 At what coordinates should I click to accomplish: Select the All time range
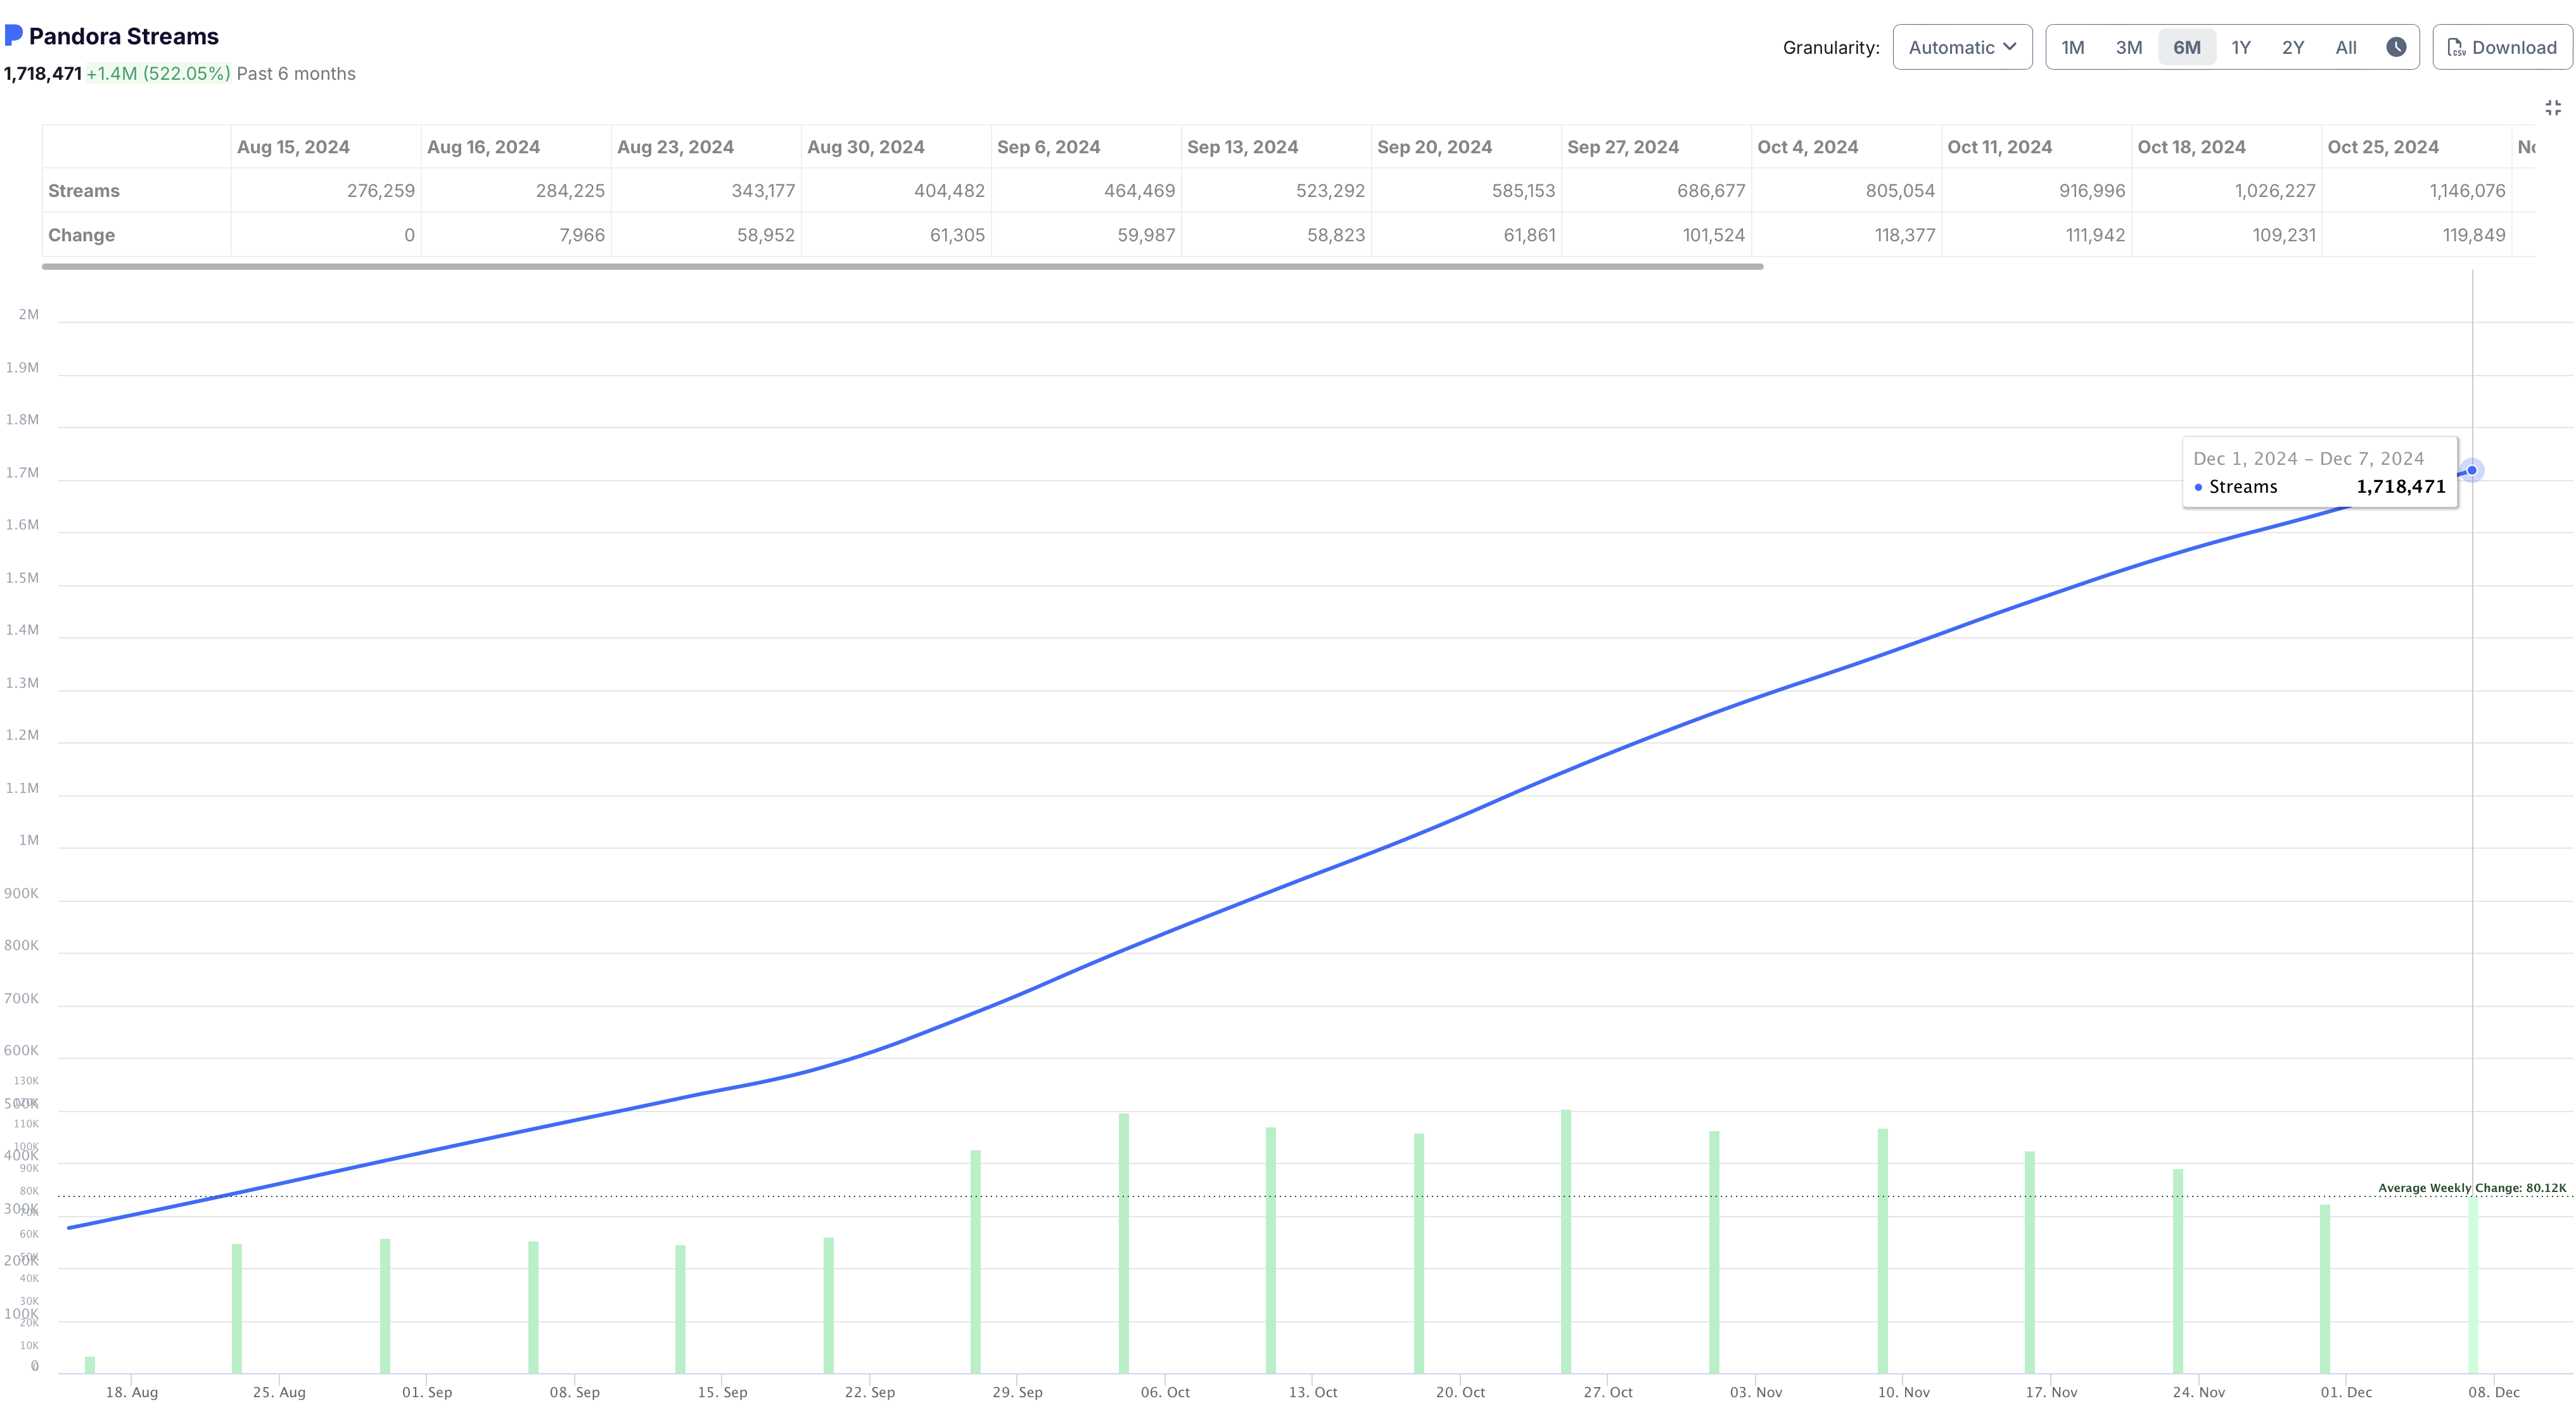[2346, 47]
